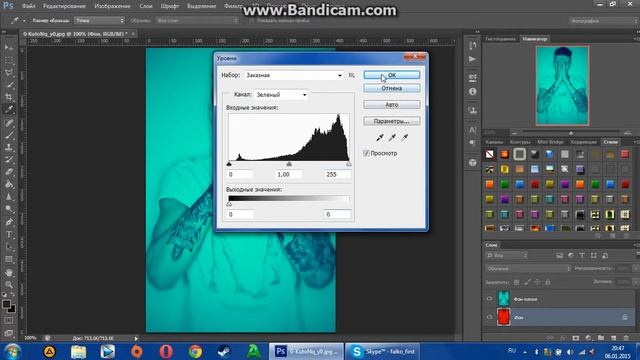Open the layer blend mode dropdown
640x360 pixels.
[528, 269]
